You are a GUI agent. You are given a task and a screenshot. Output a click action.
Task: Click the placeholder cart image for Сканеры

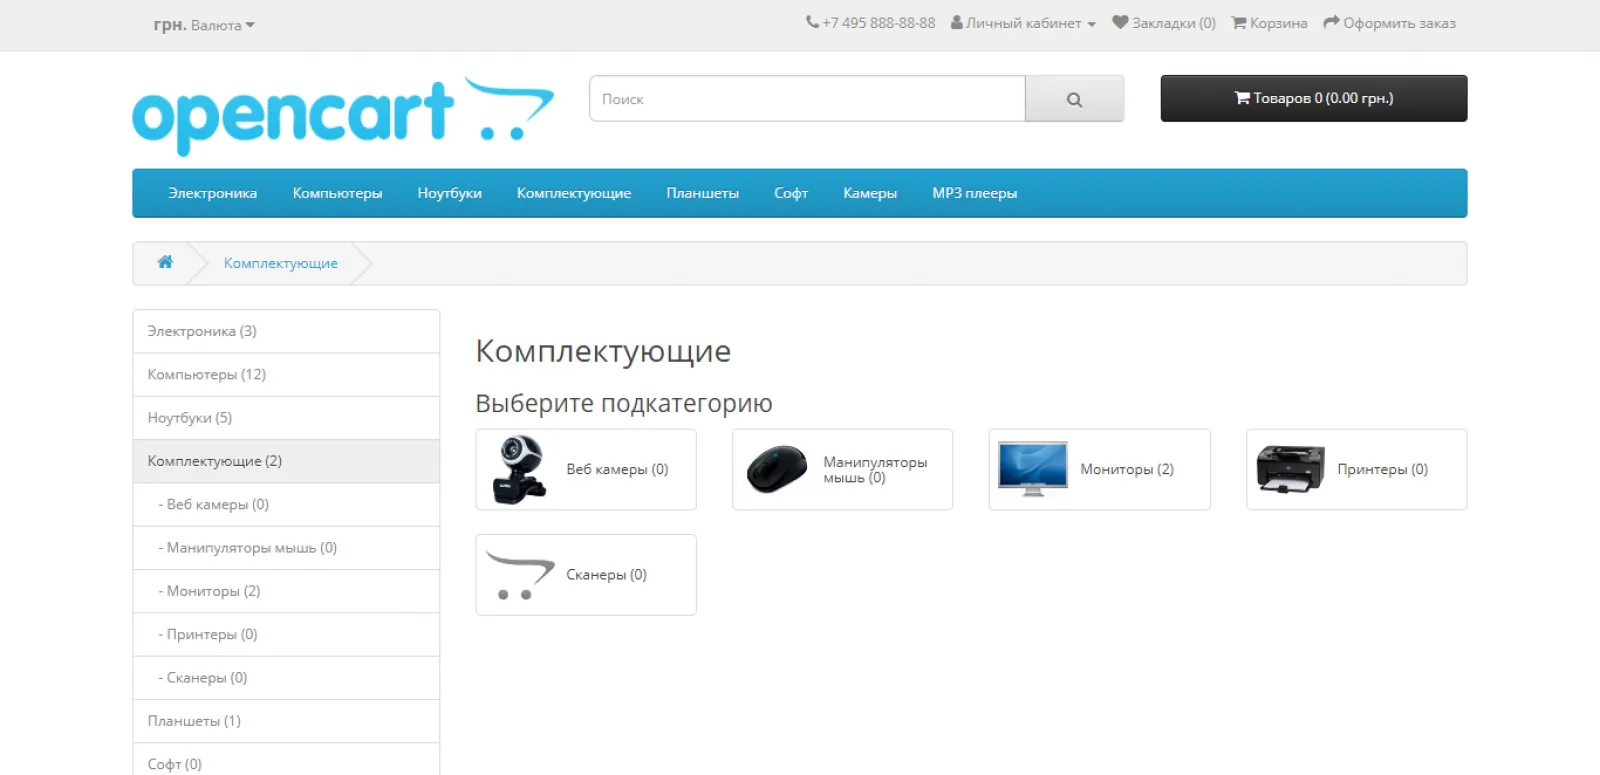click(520, 575)
